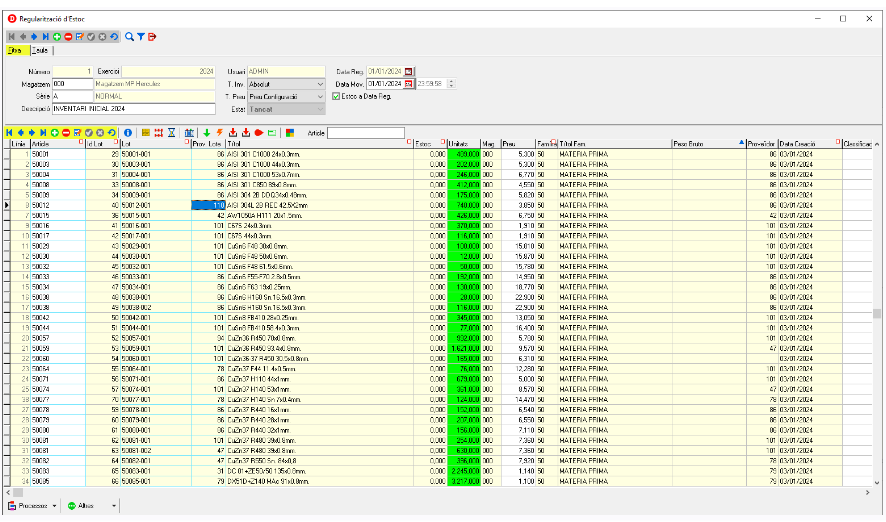Select green units cell 2.245,000
The width and height of the screenshot is (886, 522).
[x=463, y=471]
